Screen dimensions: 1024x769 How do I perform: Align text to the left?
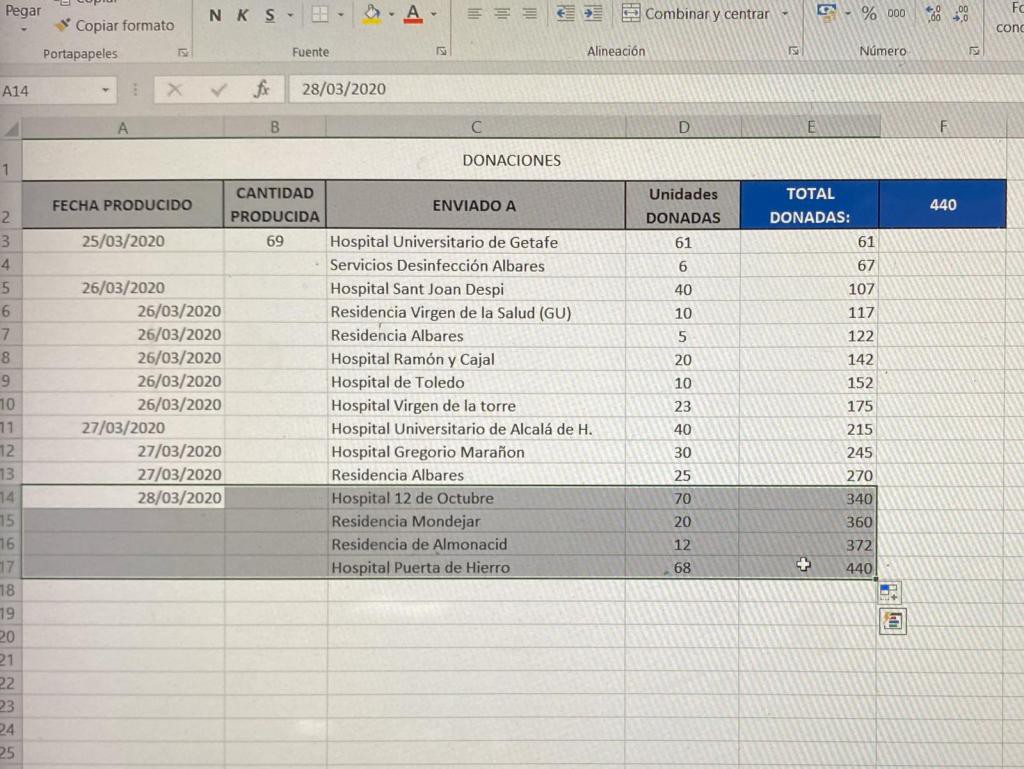[474, 14]
